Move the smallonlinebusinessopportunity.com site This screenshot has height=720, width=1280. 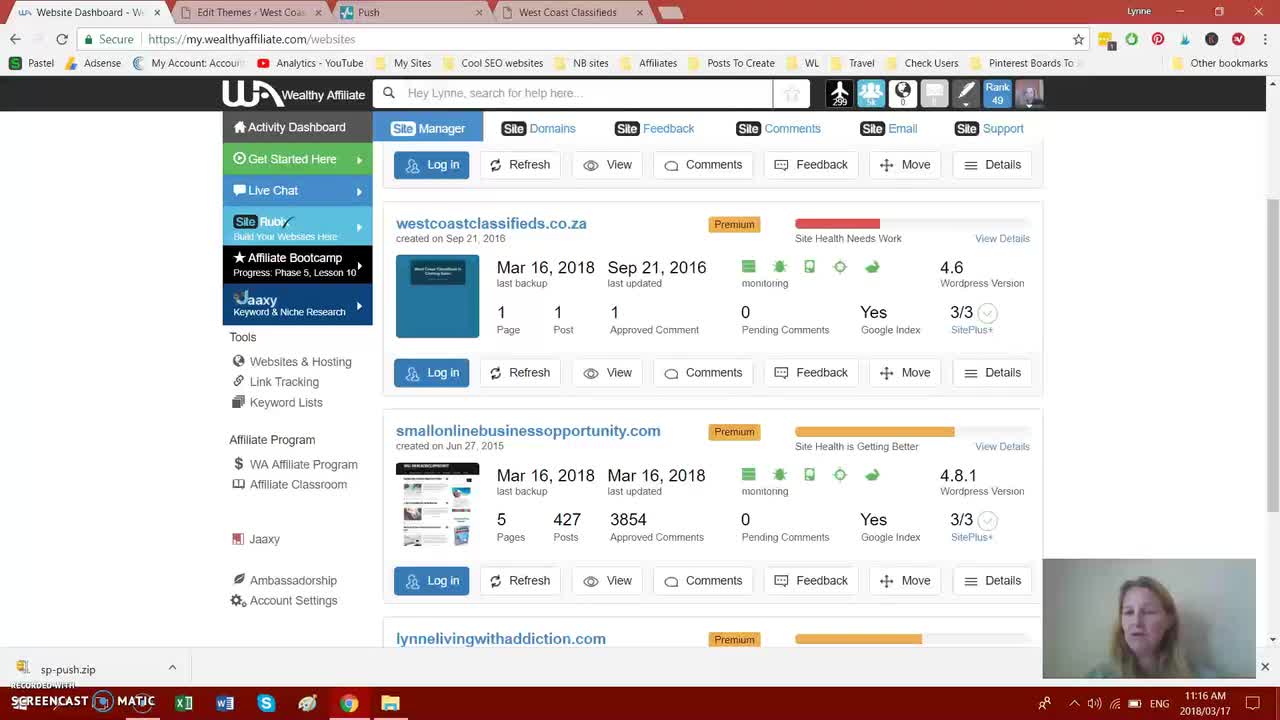(905, 580)
